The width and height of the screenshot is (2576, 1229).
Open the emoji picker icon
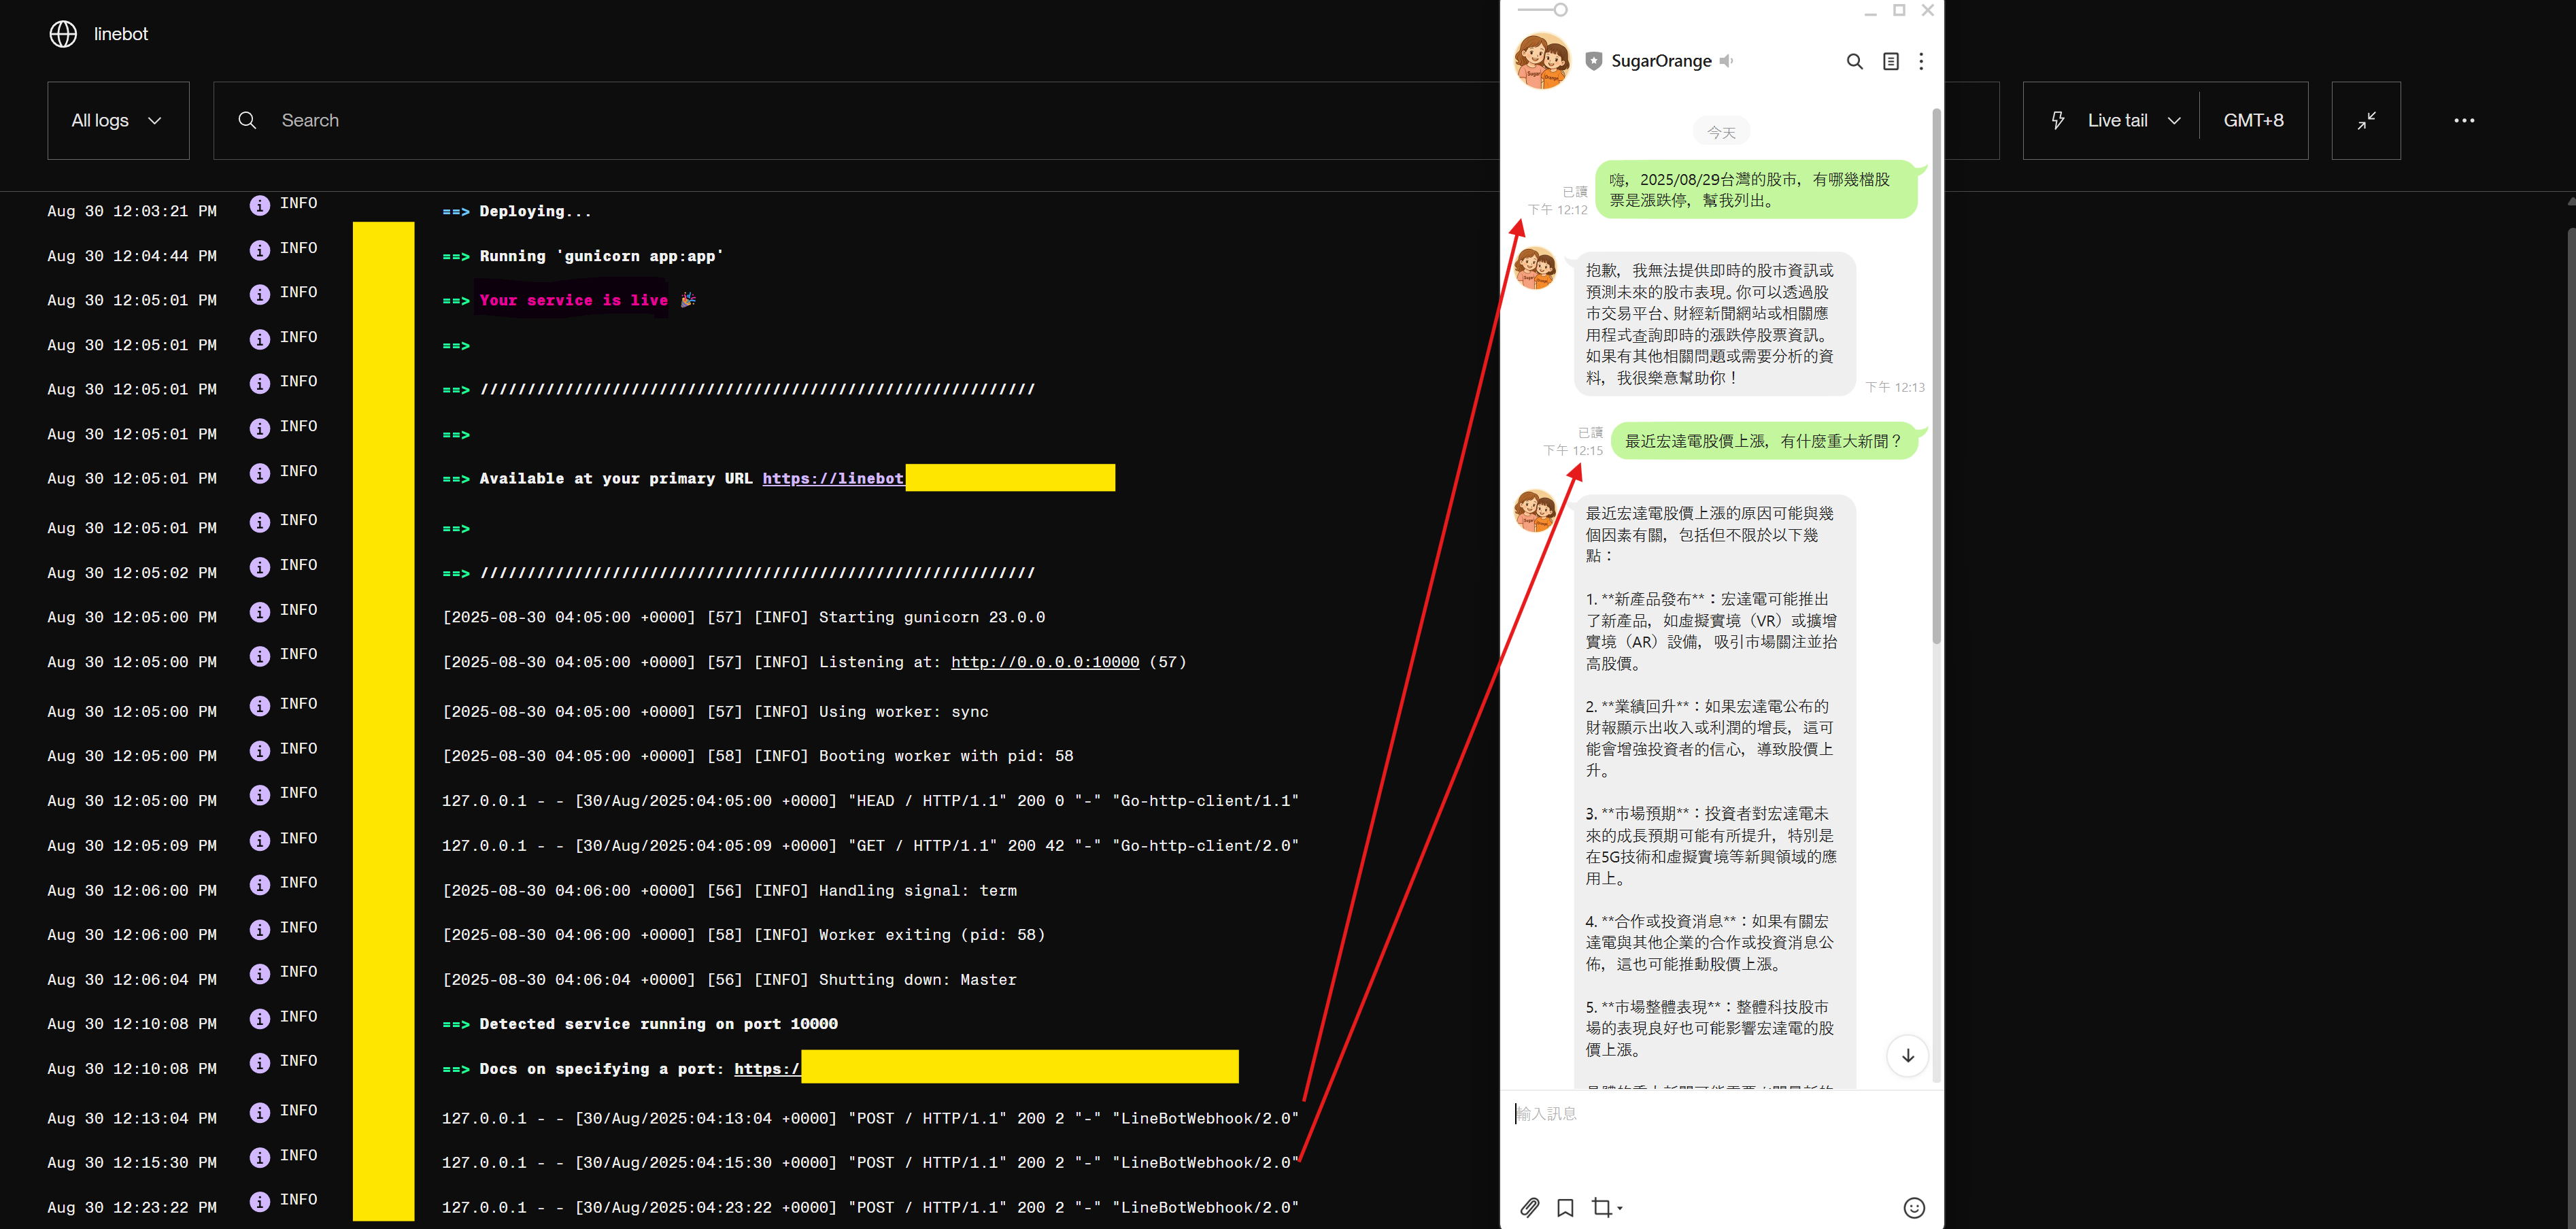[x=1915, y=1207]
